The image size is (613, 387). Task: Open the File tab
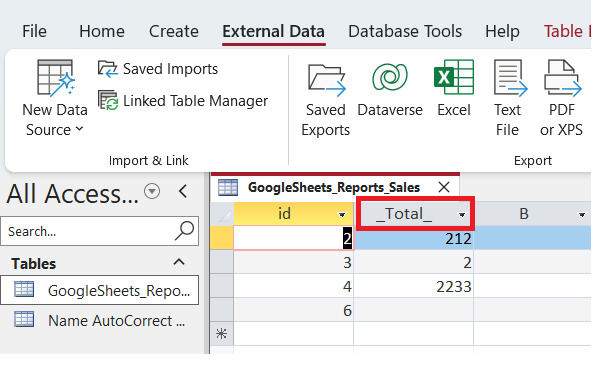(x=34, y=31)
